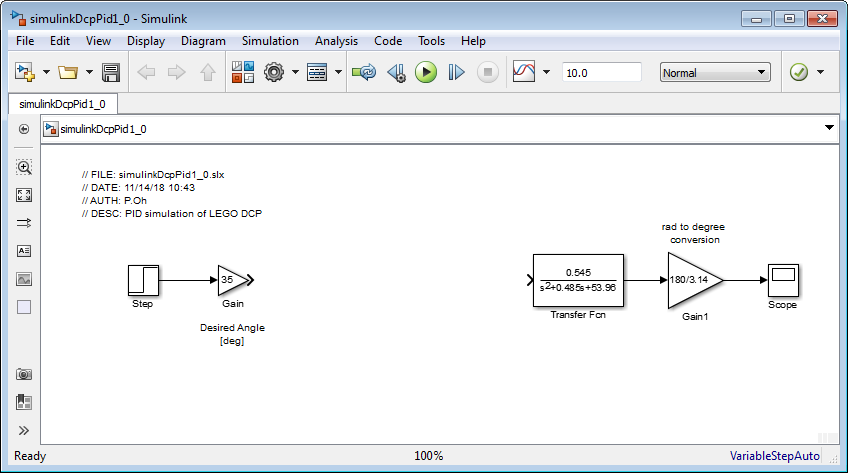Click the simulation stop time field 10.0
The height and width of the screenshot is (473, 848).
click(x=602, y=72)
